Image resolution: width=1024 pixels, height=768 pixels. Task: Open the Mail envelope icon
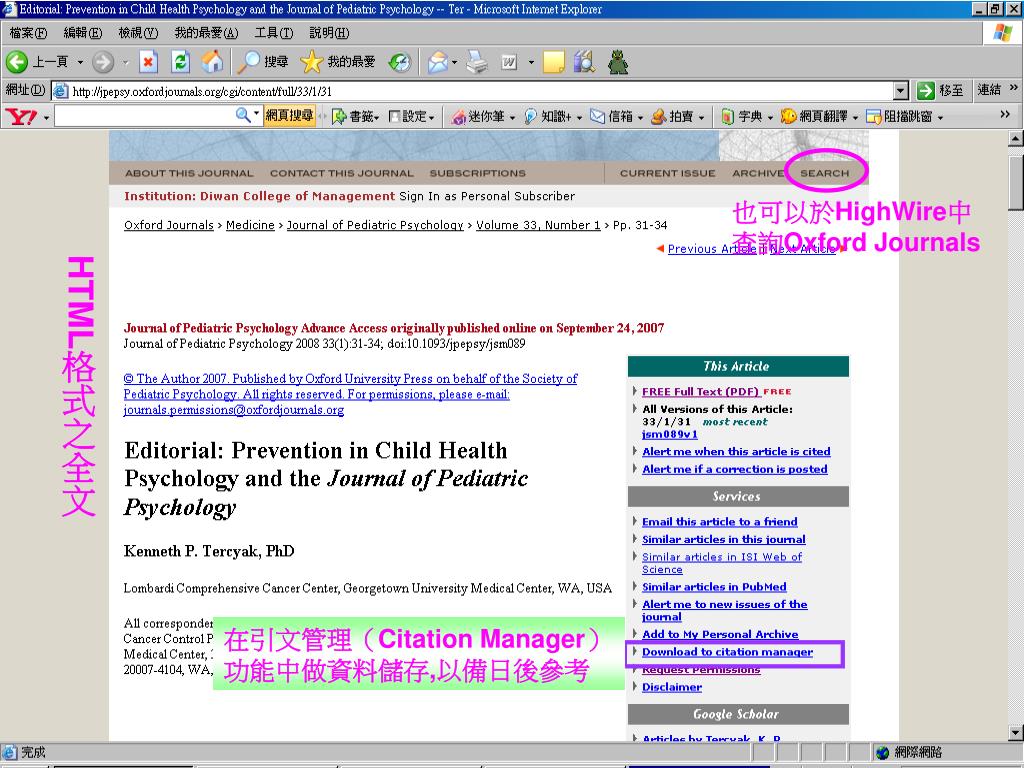438,62
